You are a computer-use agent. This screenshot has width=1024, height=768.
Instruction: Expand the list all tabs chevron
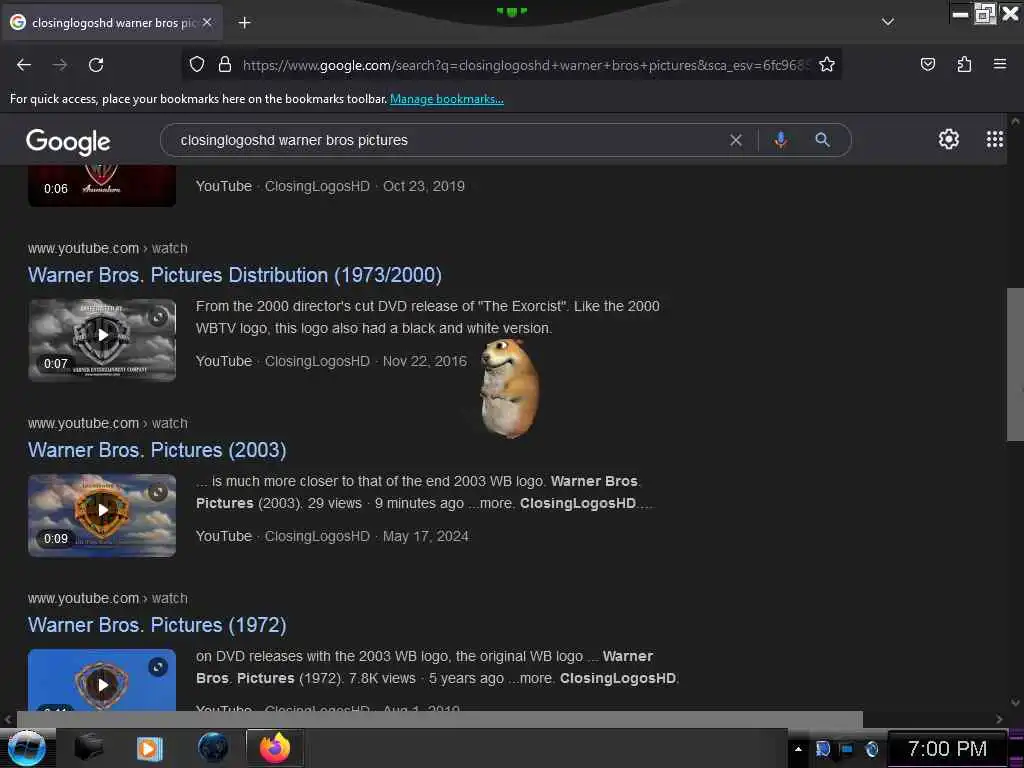(x=888, y=22)
